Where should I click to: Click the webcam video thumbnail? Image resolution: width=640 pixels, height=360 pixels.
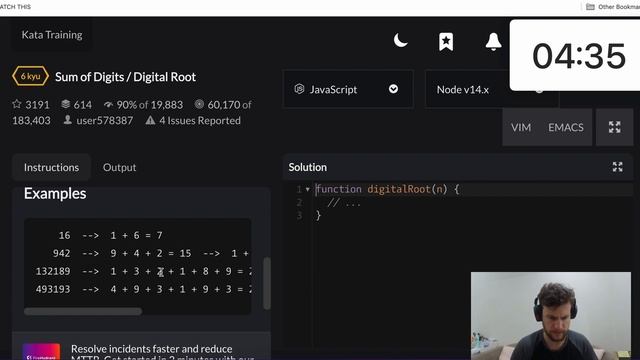(x=551, y=316)
